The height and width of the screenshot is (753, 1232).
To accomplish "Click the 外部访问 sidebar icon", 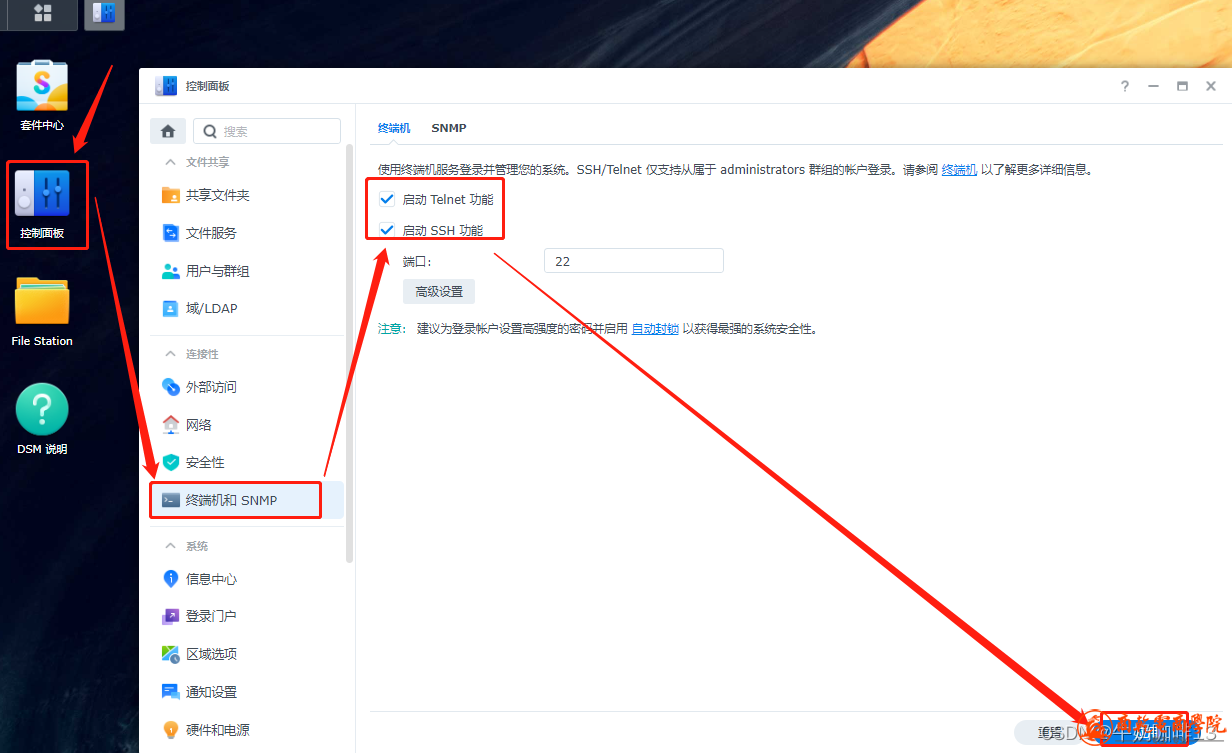I will point(171,387).
